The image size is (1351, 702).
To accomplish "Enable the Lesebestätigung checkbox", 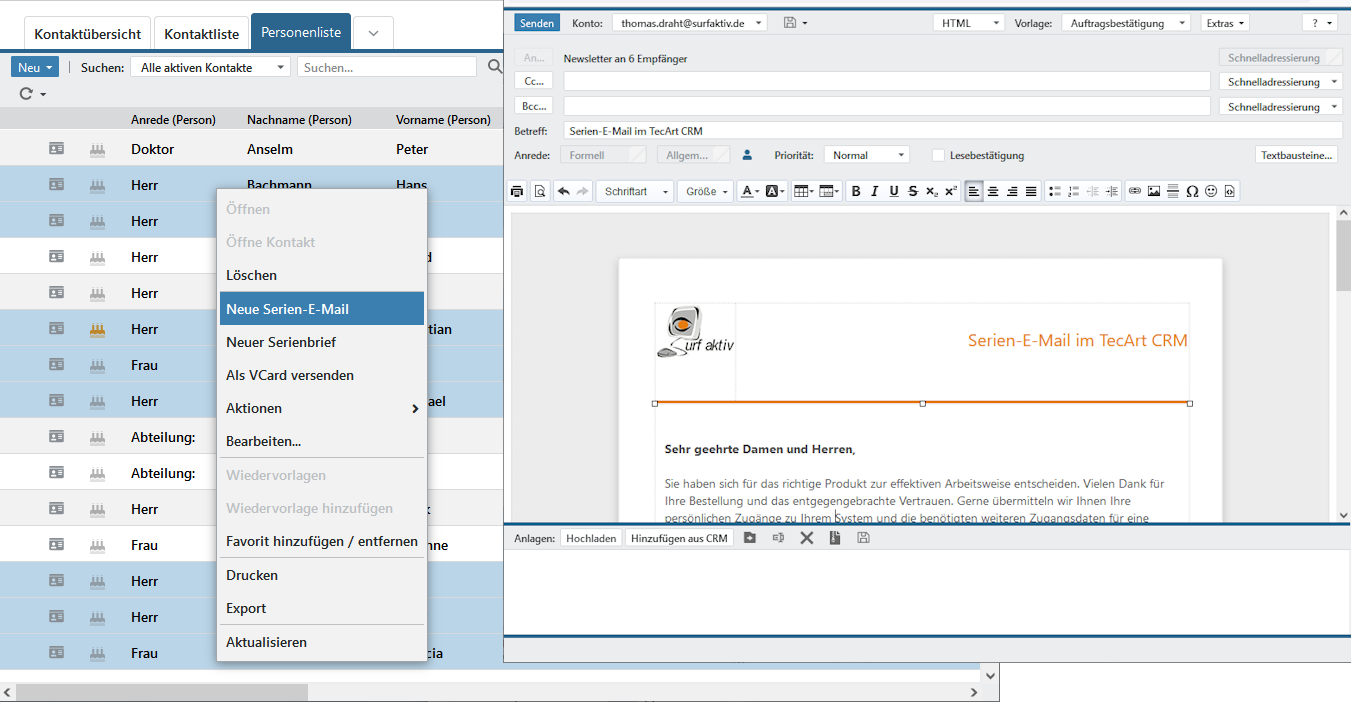I will pyautogui.click(x=938, y=155).
